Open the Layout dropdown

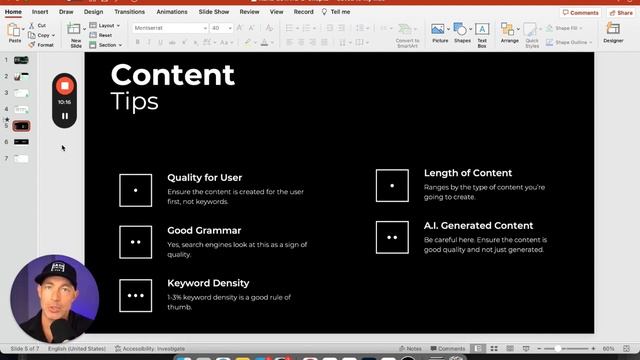tap(104, 25)
